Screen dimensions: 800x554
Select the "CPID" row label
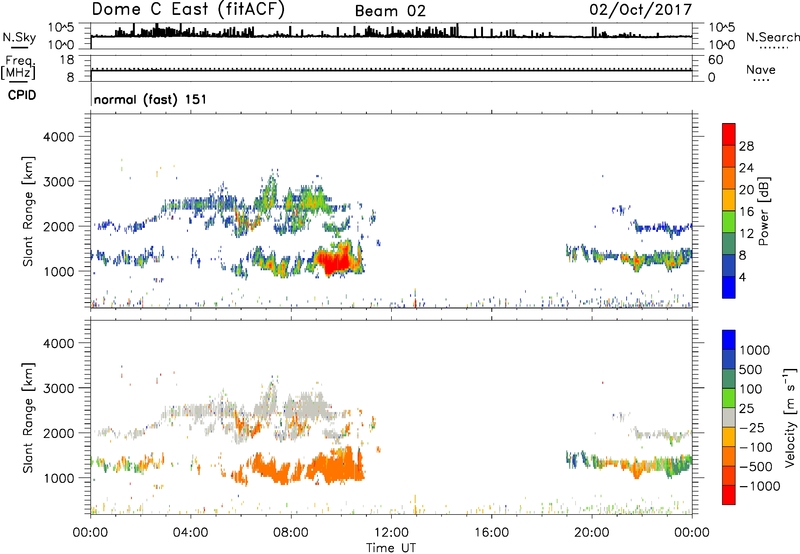(x=22, y=95)
